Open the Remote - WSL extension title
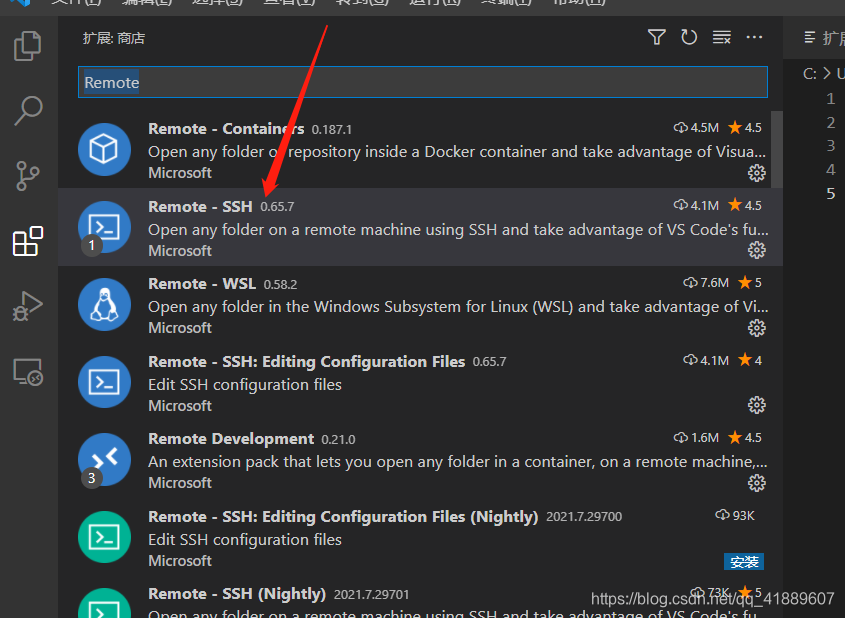 point(202,283)
